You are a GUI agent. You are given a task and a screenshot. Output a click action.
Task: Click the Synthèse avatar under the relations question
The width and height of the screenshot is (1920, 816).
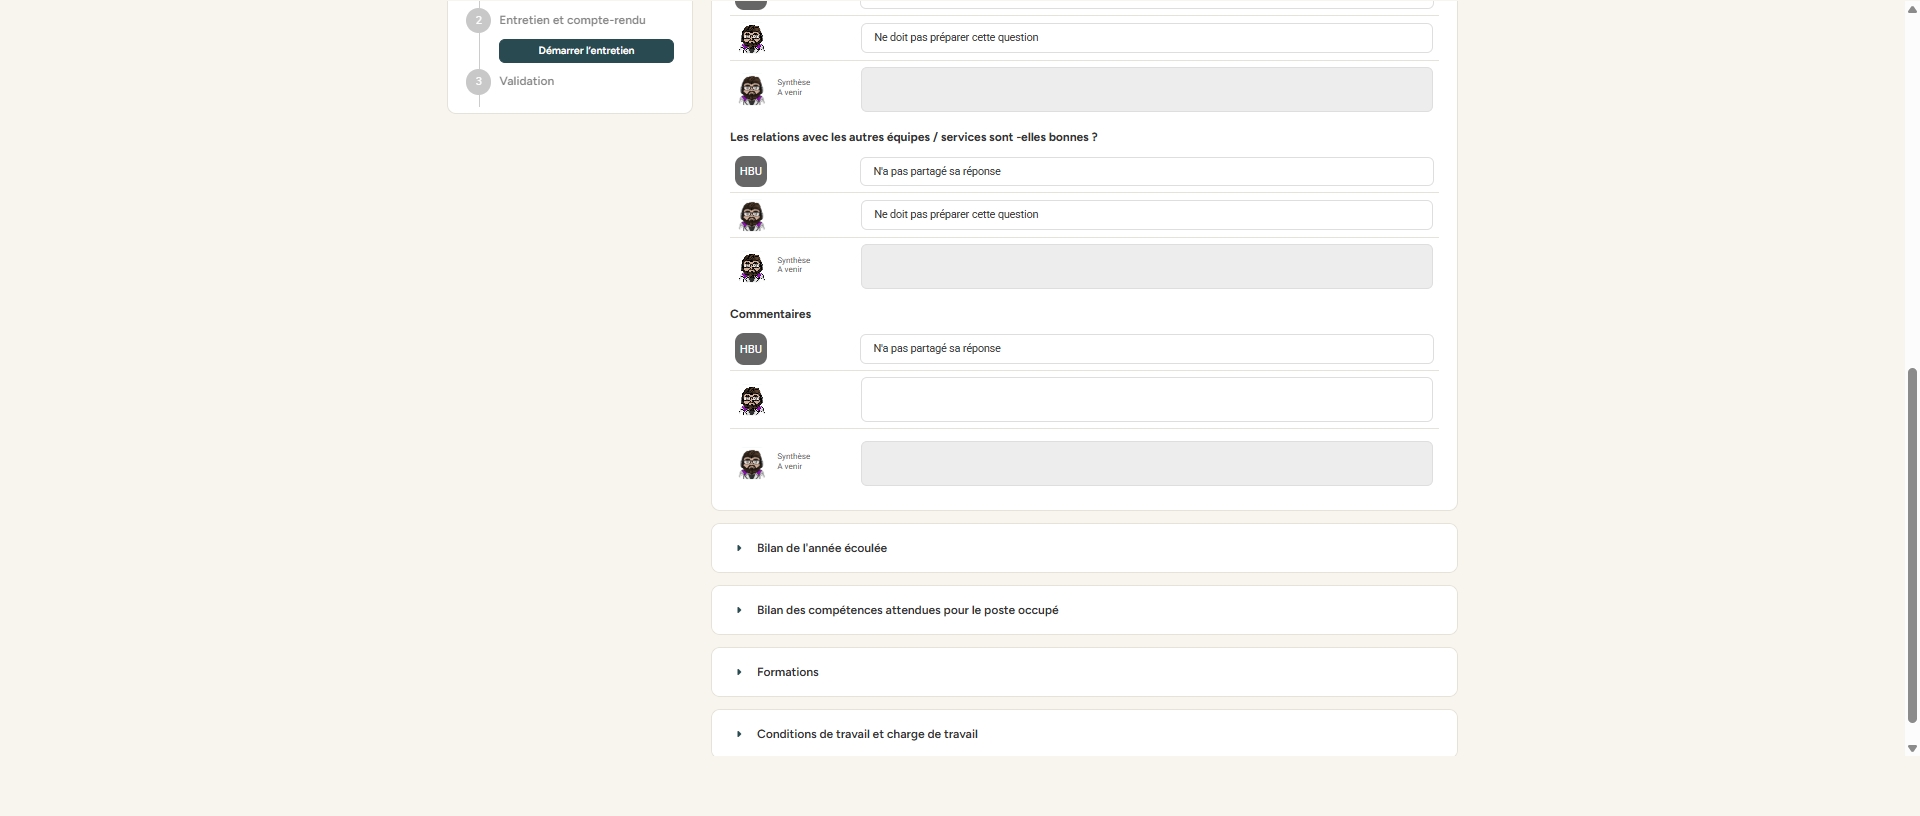[x=752, y=267]
